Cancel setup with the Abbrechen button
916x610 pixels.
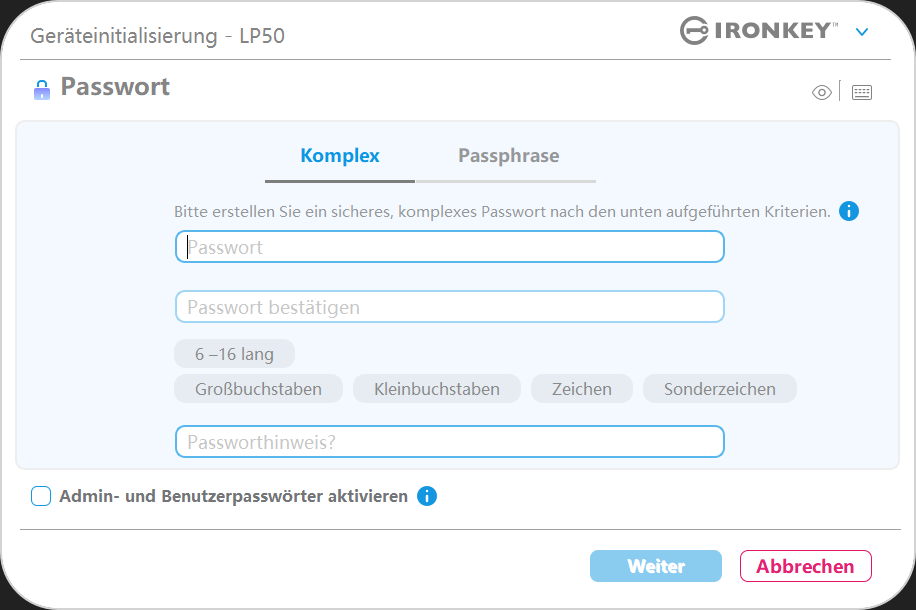pyautogui.click(x=805, y=566)
